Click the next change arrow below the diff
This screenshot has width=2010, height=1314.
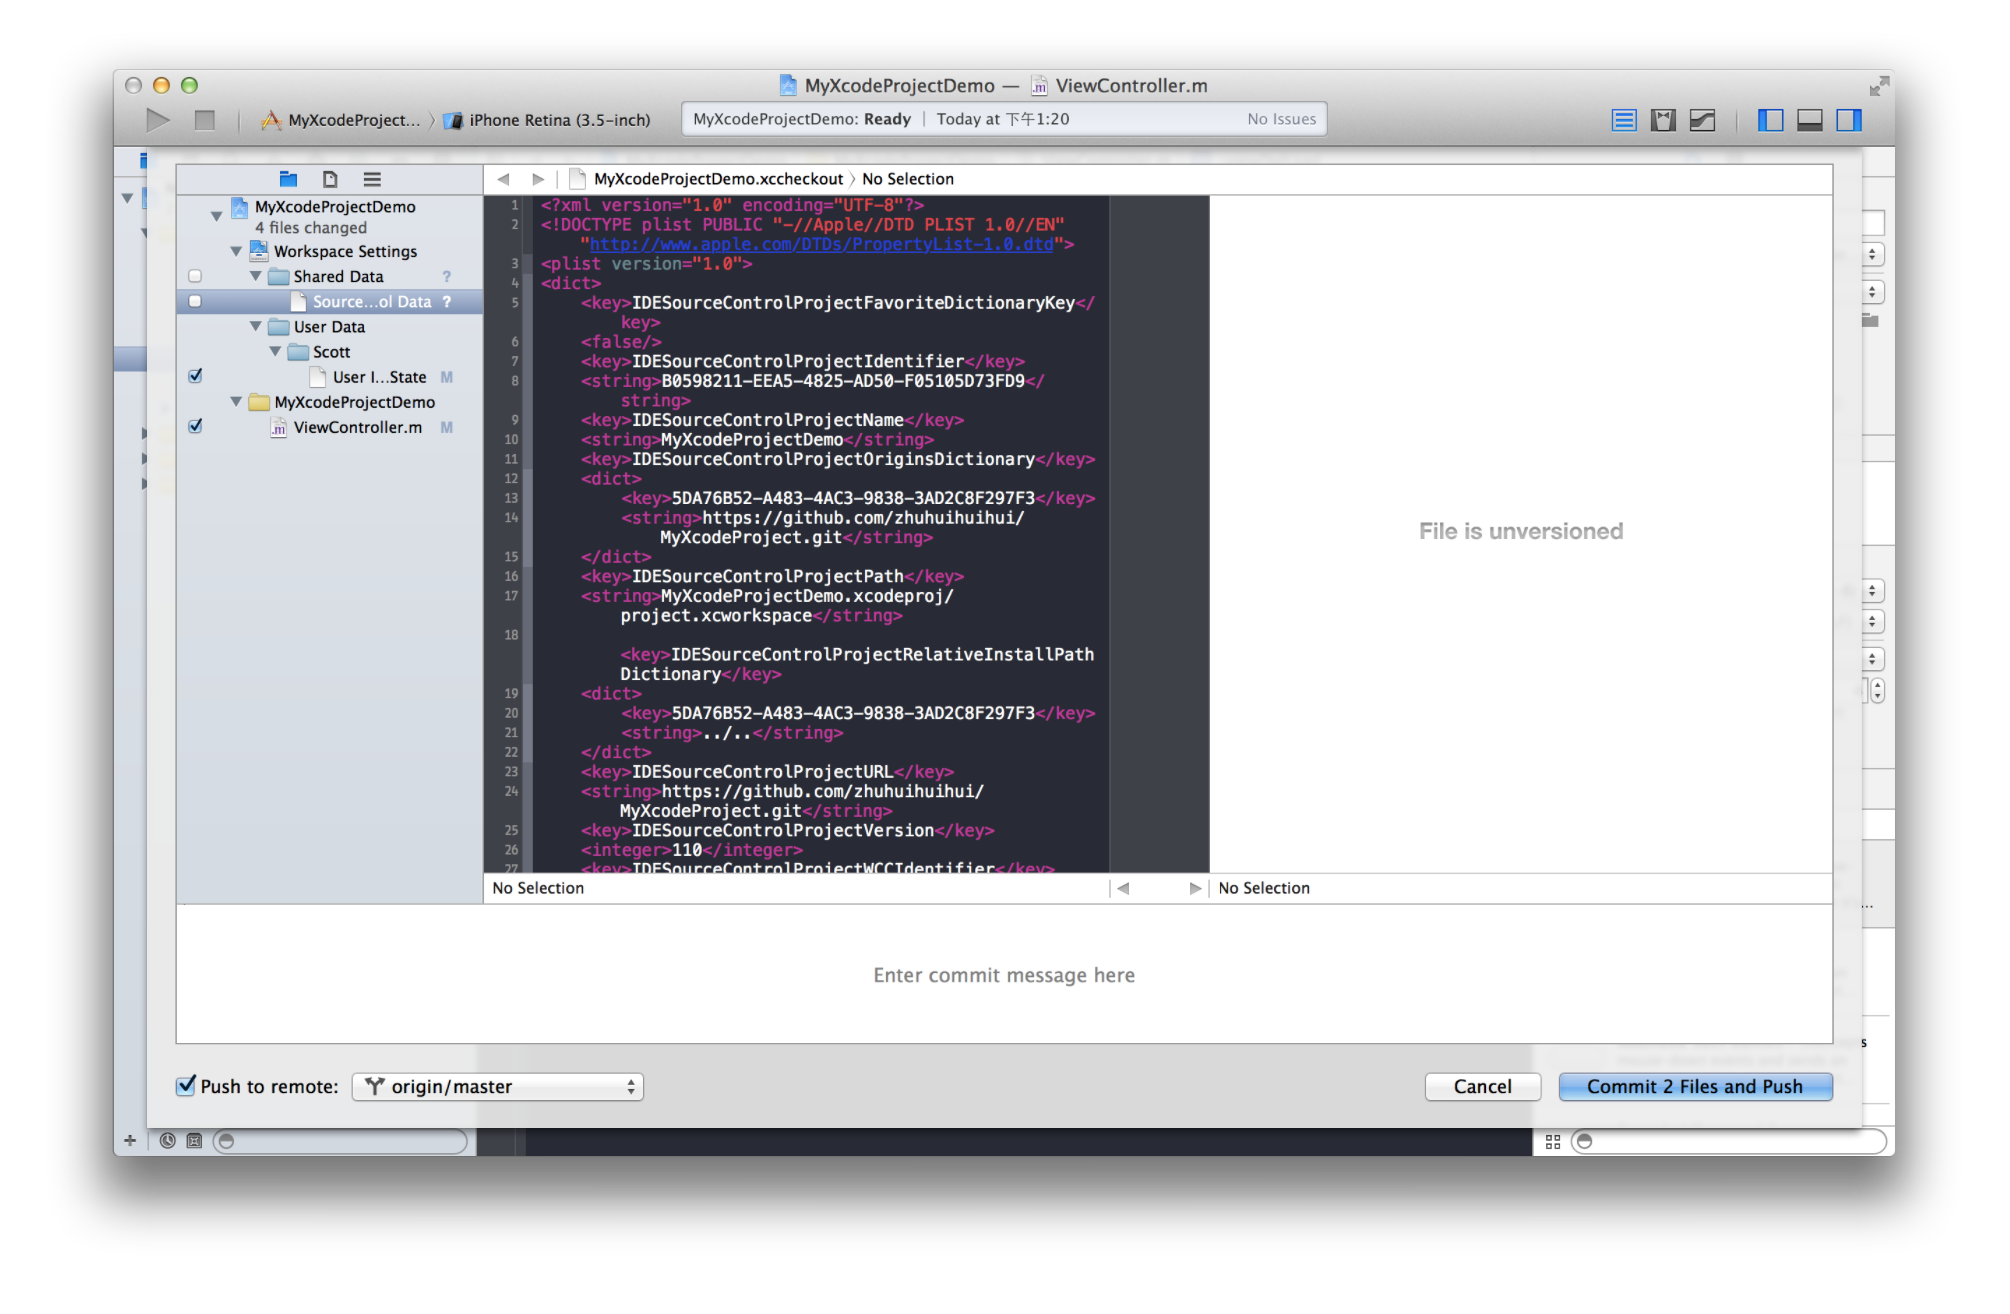[1194, 888]
